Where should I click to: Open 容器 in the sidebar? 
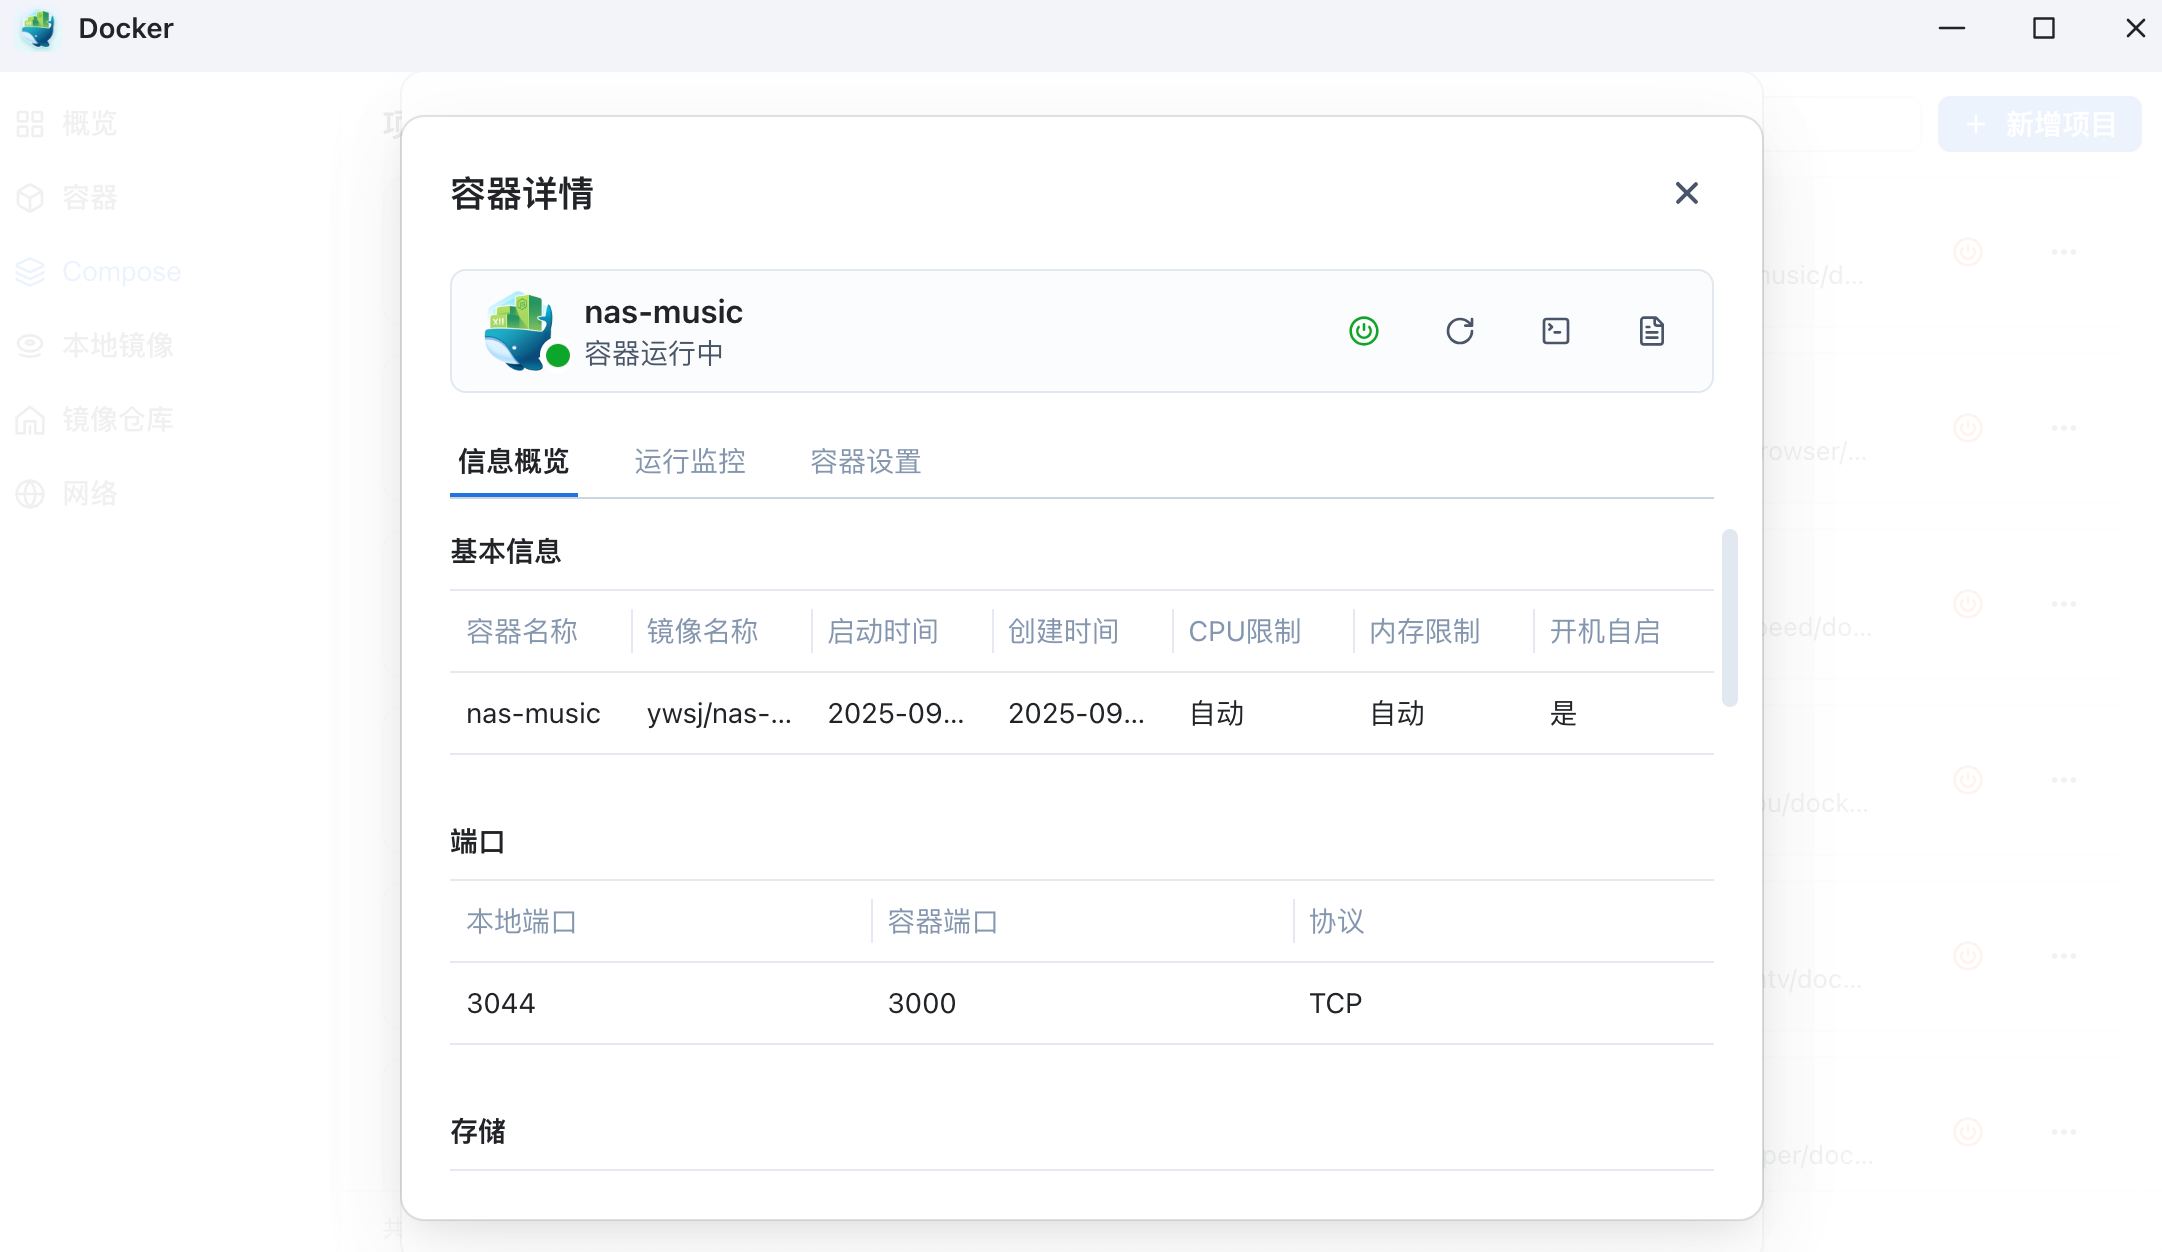pos(88,198)
